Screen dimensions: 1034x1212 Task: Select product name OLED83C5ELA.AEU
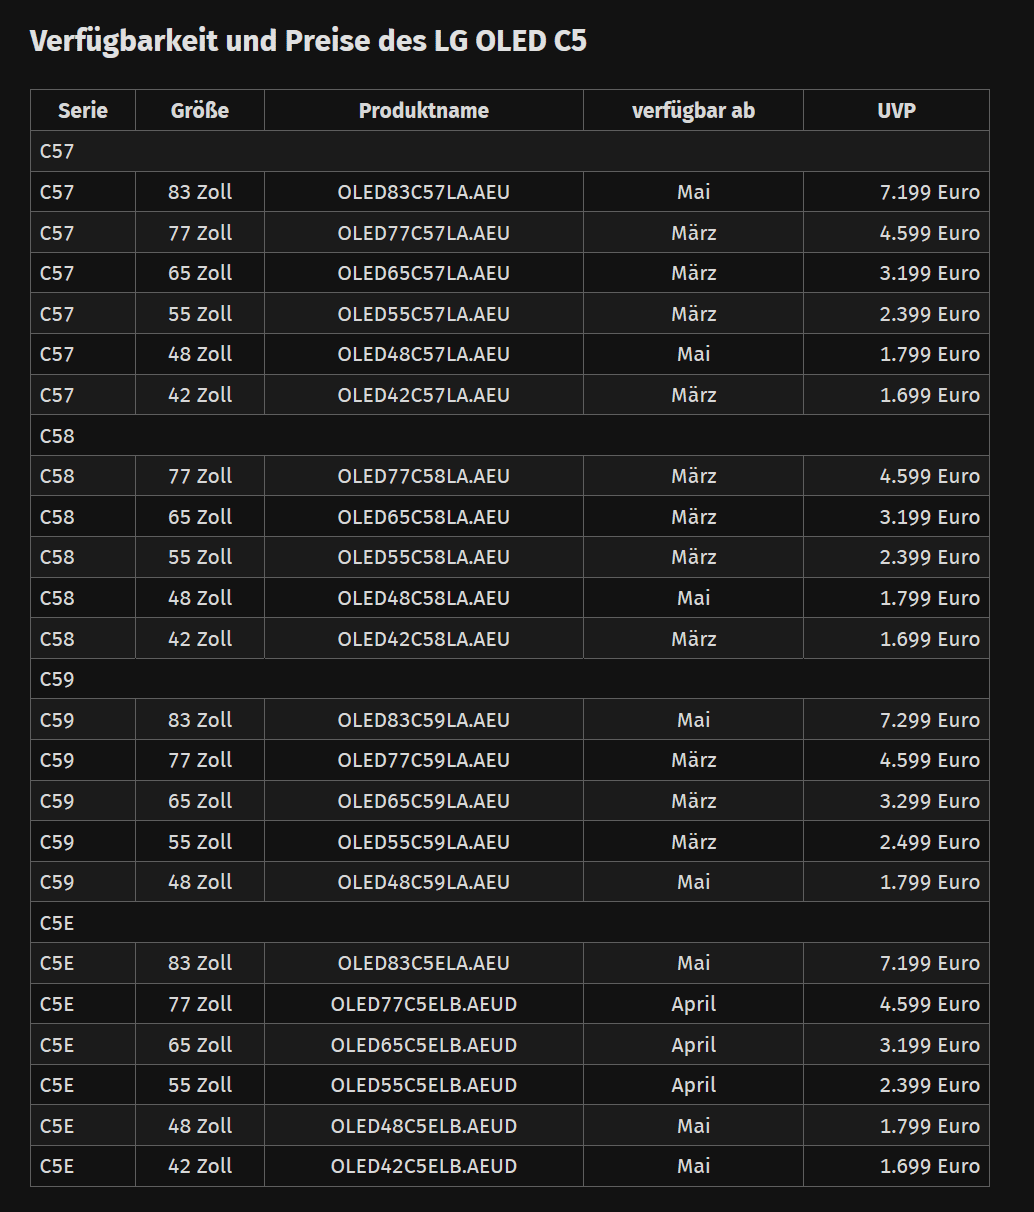click(x=424, y=963)
